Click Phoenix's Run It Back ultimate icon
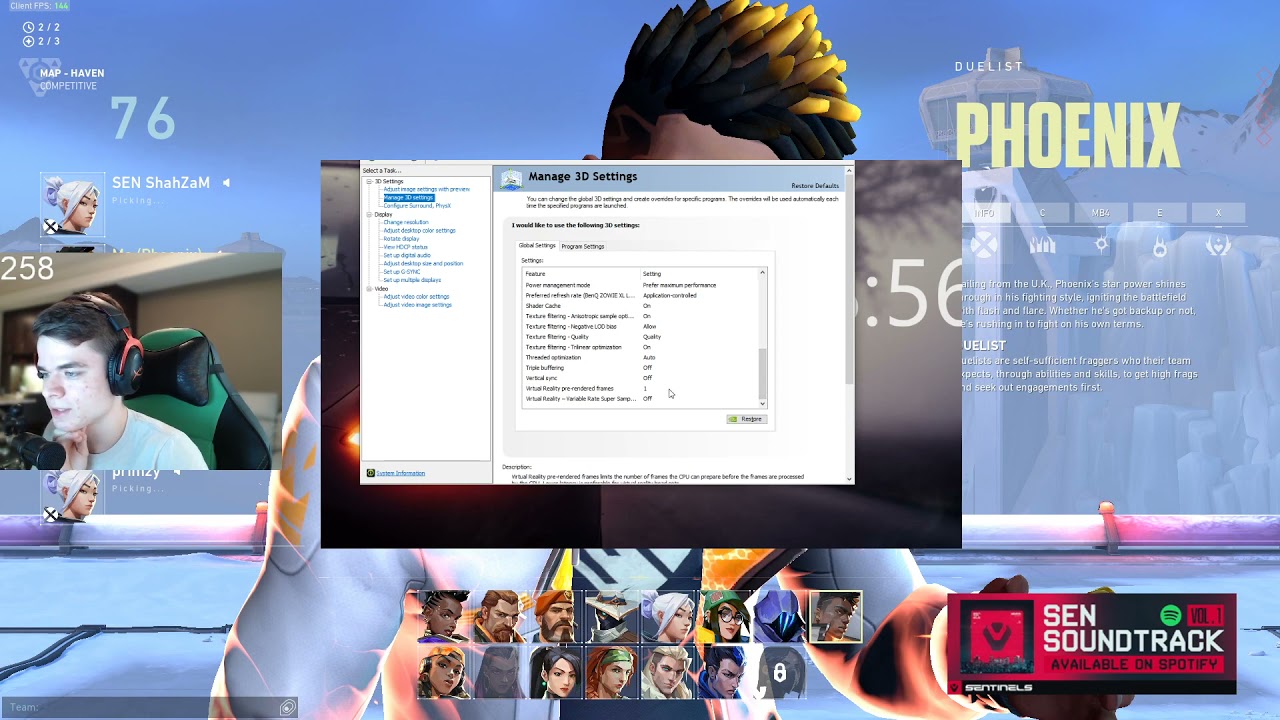The height and width of the screenshot is (720, 1280). click(x=1218, y=245)
